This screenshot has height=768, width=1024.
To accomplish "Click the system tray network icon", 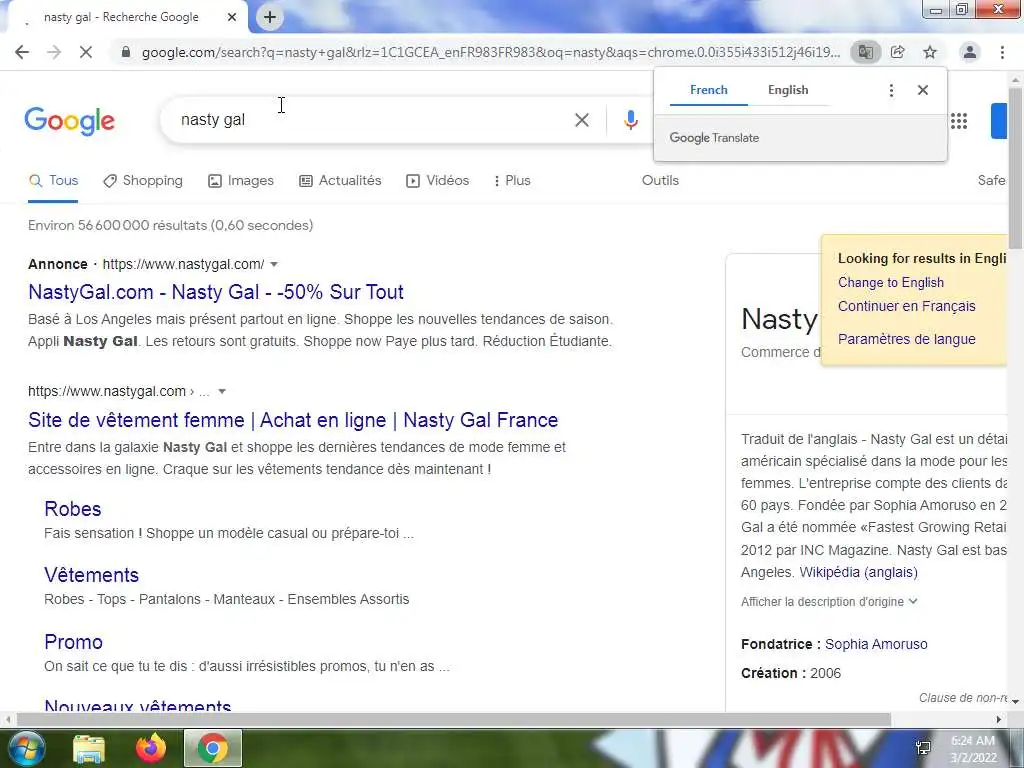I will 923,748.
